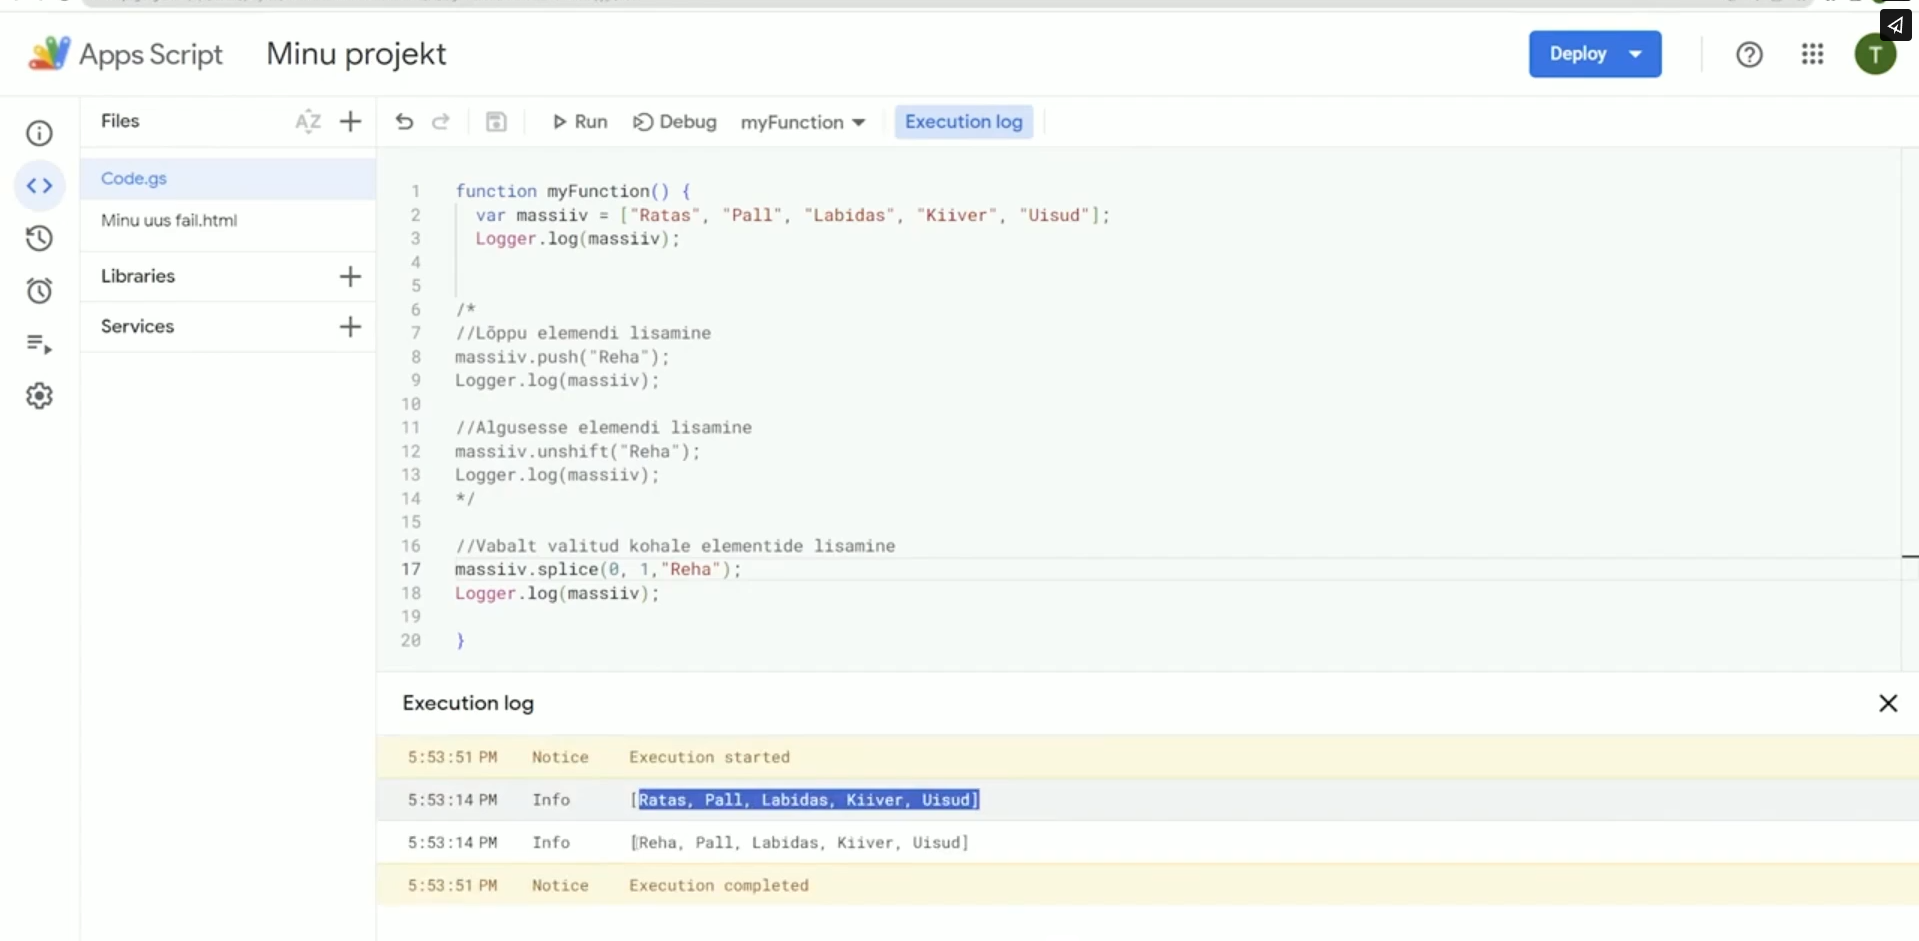Open Project Settings gear icon
This screenshot has width=1919, height=941.
[39, 396]
